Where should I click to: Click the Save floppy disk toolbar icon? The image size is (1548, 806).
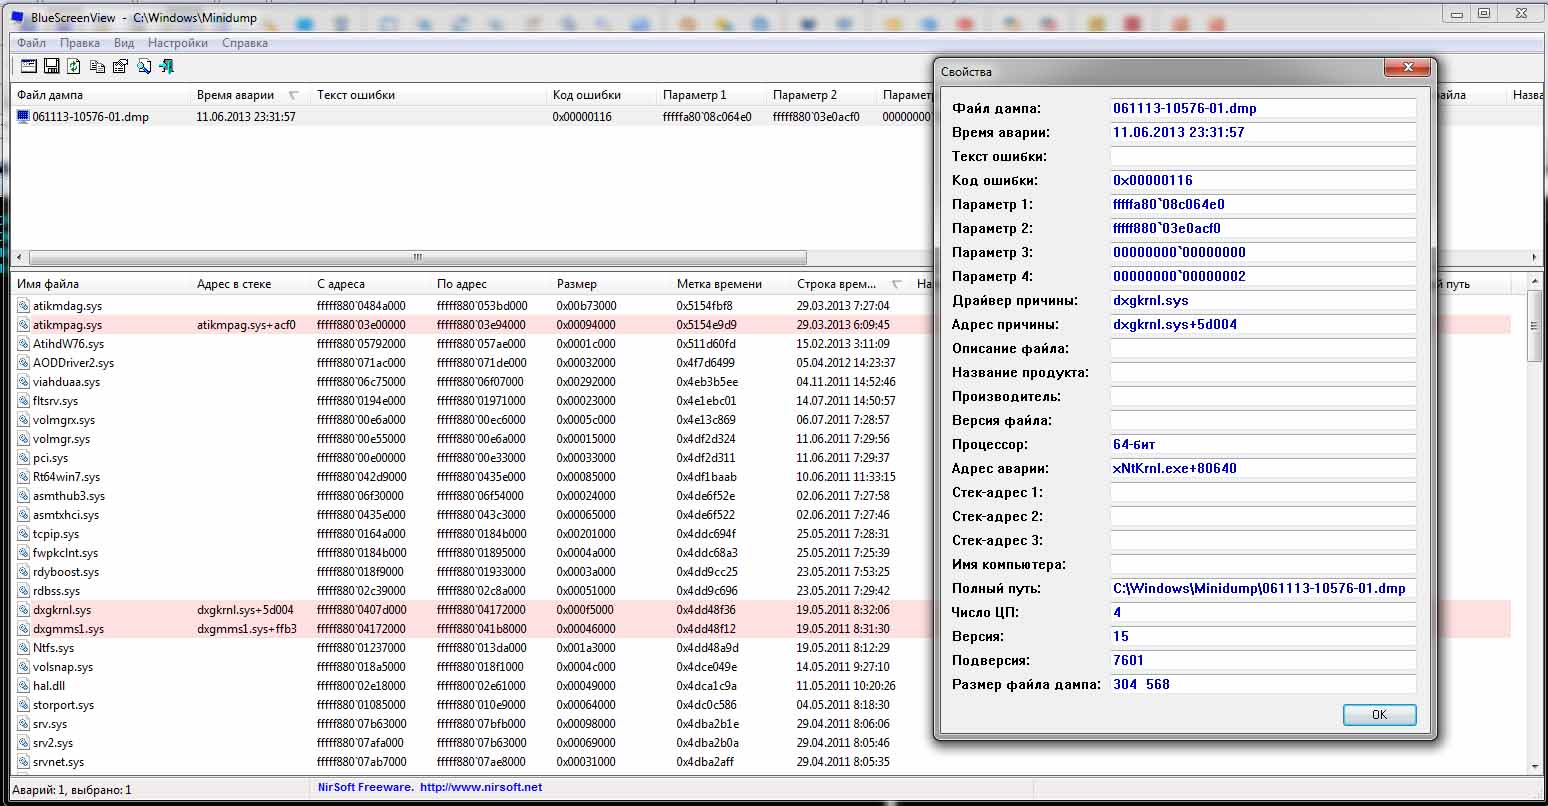pos(51,67)
